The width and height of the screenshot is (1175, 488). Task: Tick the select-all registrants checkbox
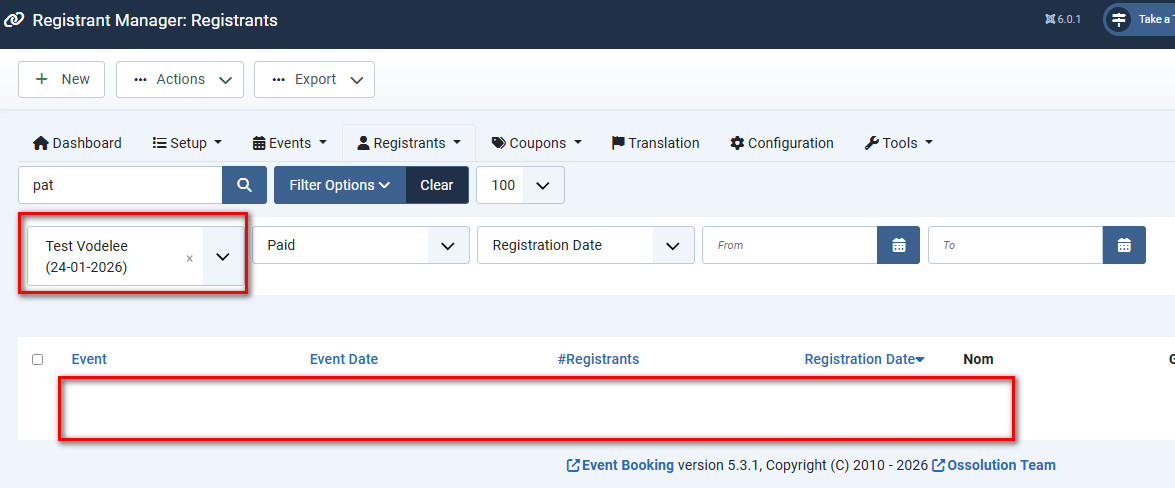[x=38, y=359]
